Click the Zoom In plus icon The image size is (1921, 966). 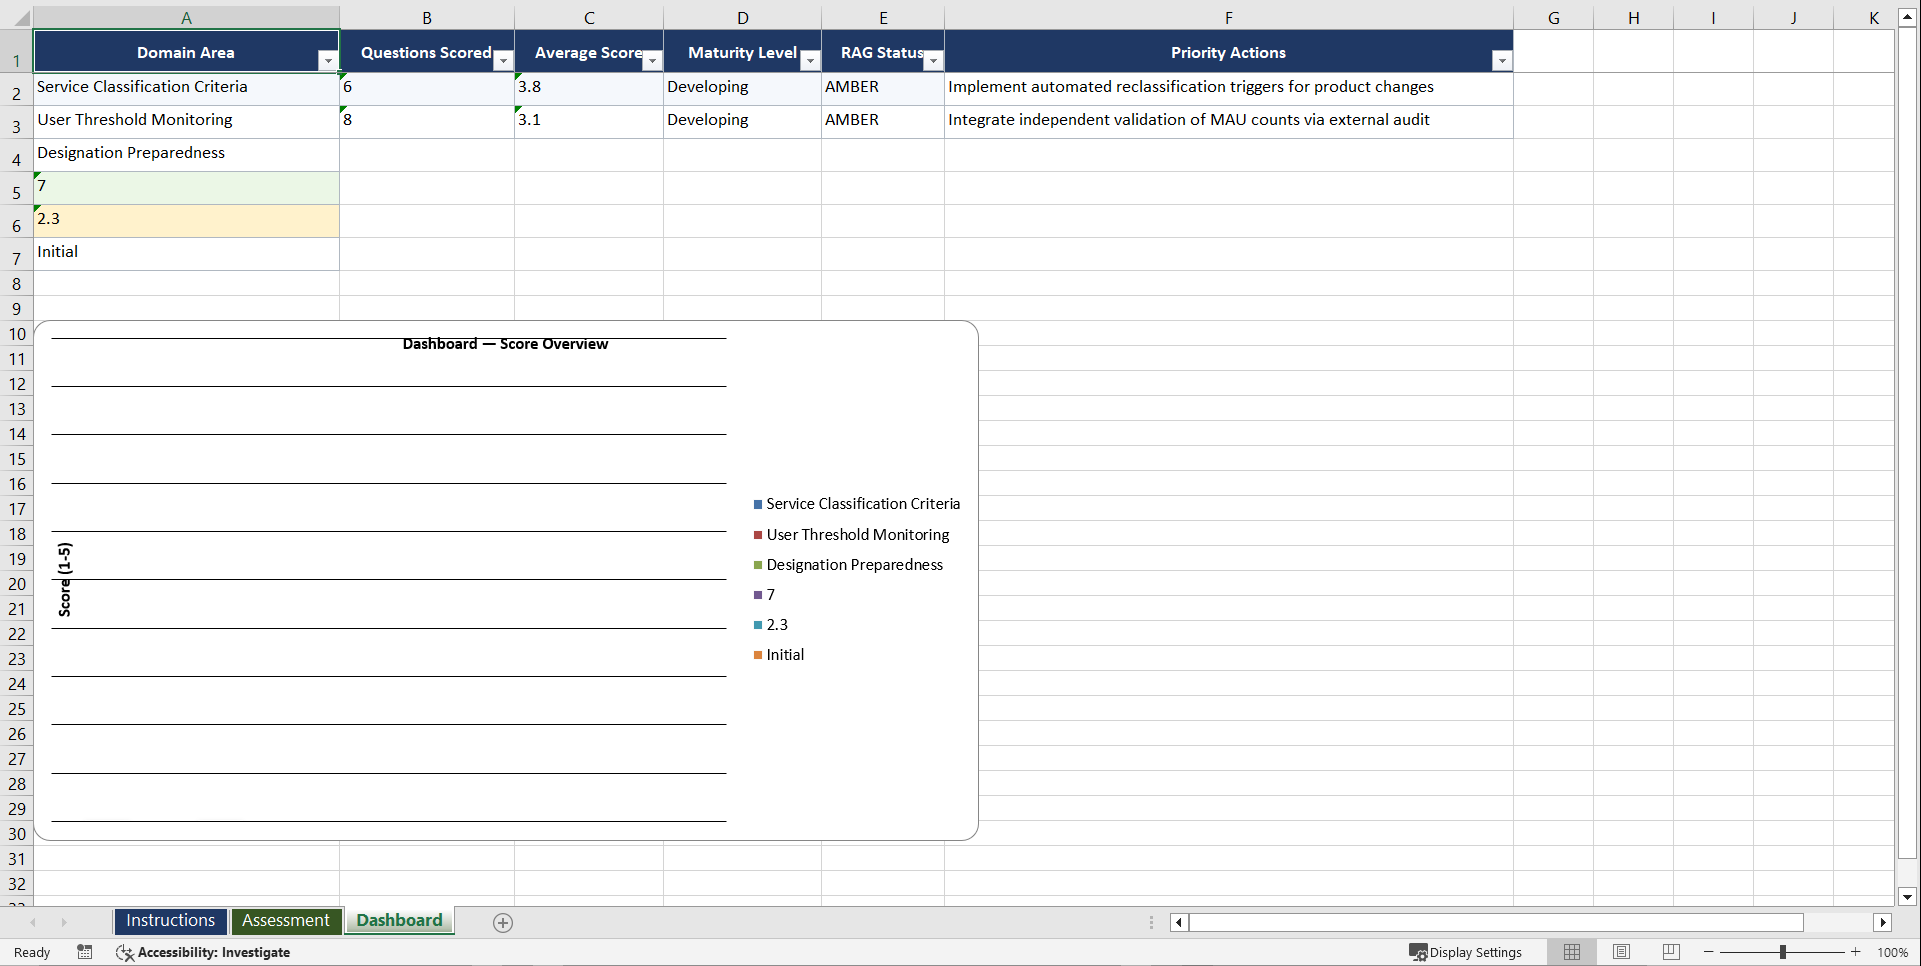pyautogui.click(x=1855, y=952)
